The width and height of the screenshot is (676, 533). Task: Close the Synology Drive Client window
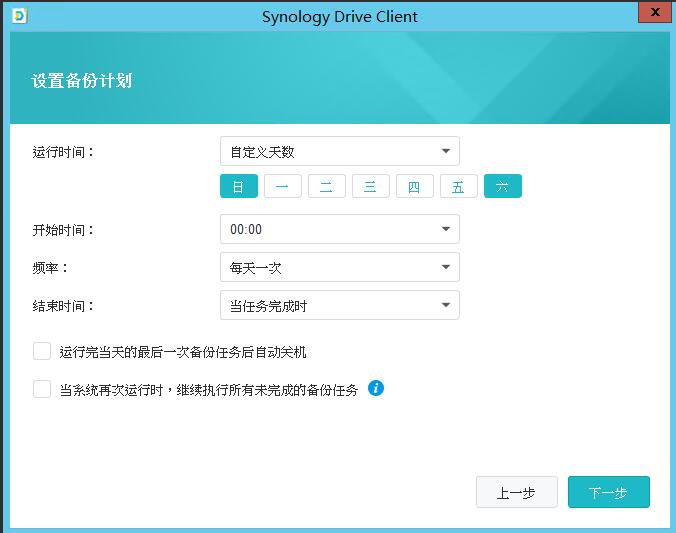653,12
